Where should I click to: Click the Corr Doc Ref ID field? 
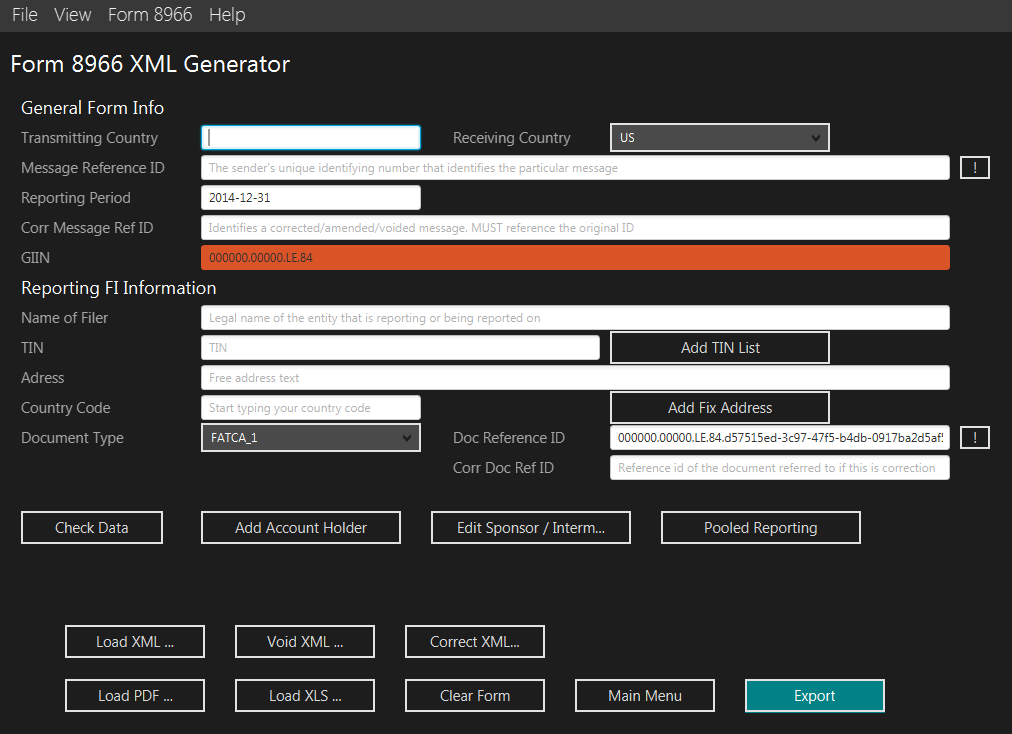[x=780, y=467]
